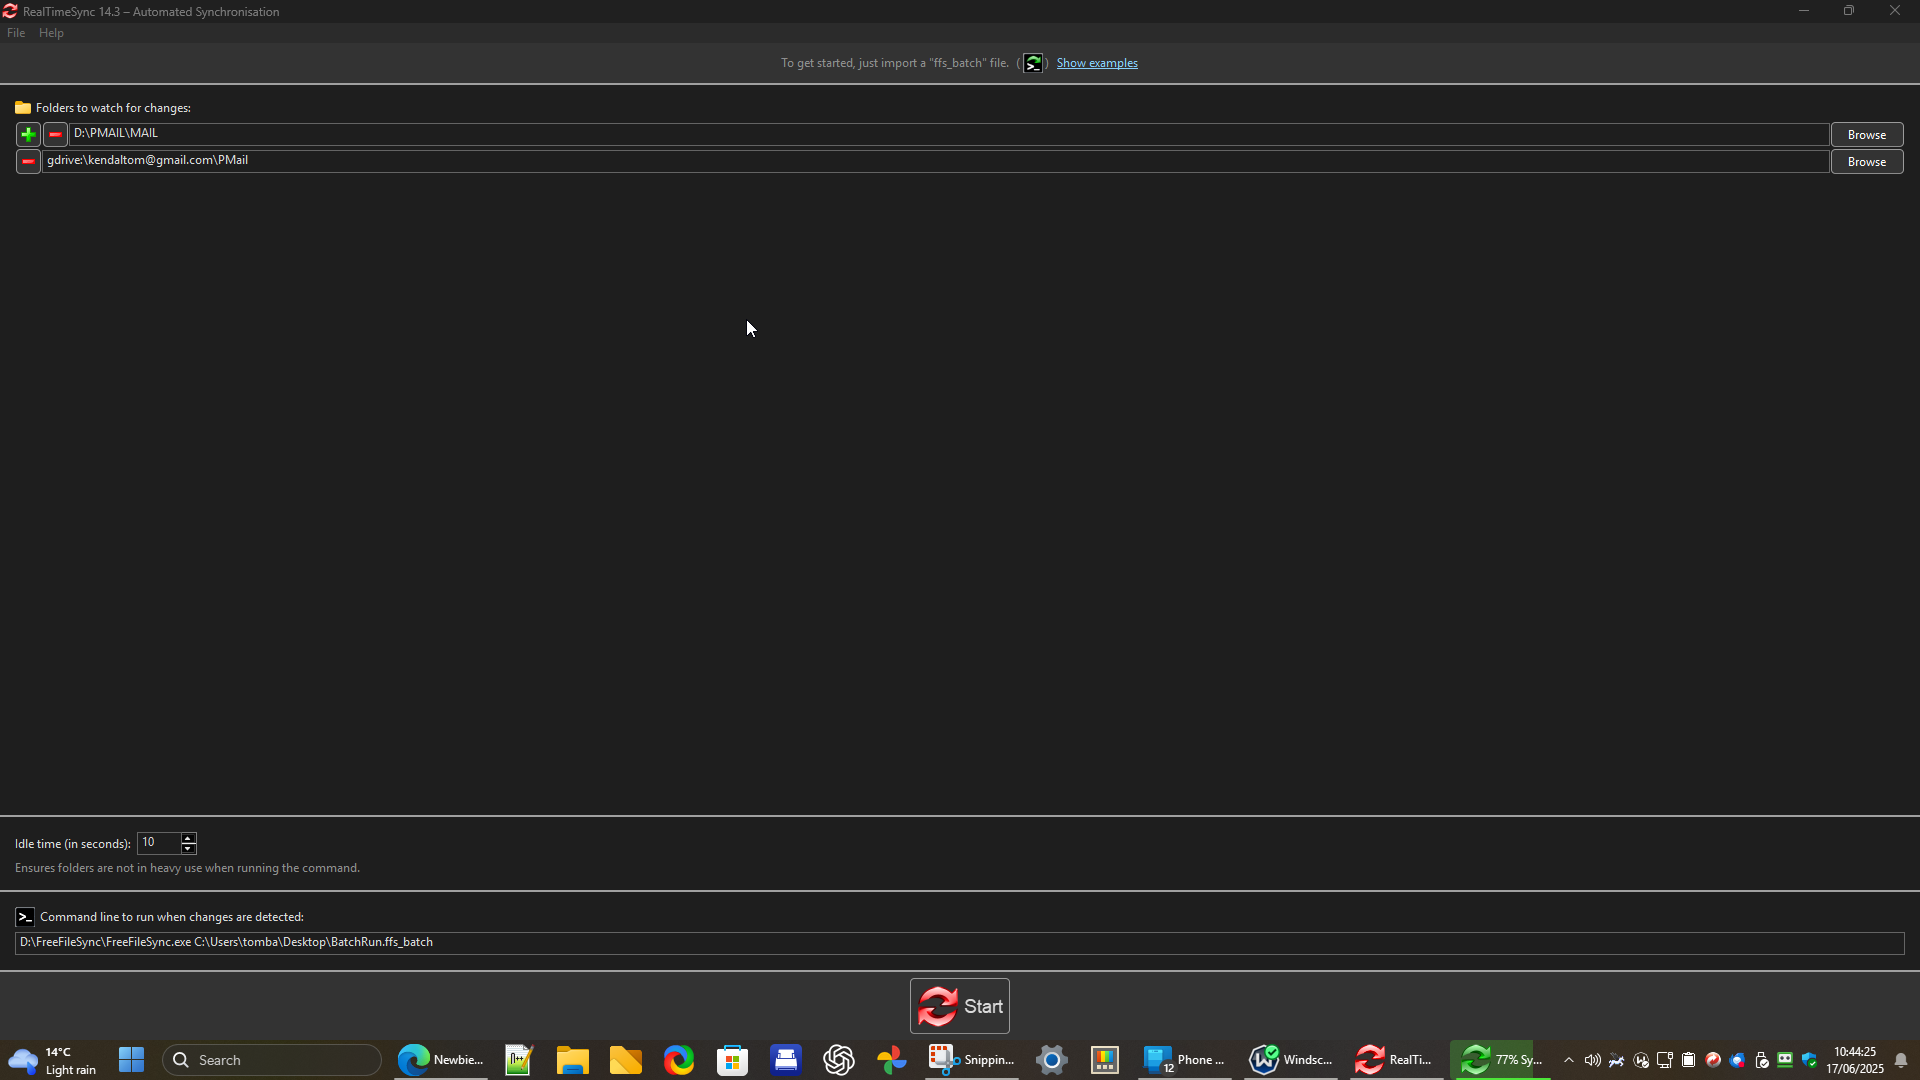Viewport: 1920px width, 1080px height.
Task: Open Notepad++ from the taskbar
Action: (519, 1060)
